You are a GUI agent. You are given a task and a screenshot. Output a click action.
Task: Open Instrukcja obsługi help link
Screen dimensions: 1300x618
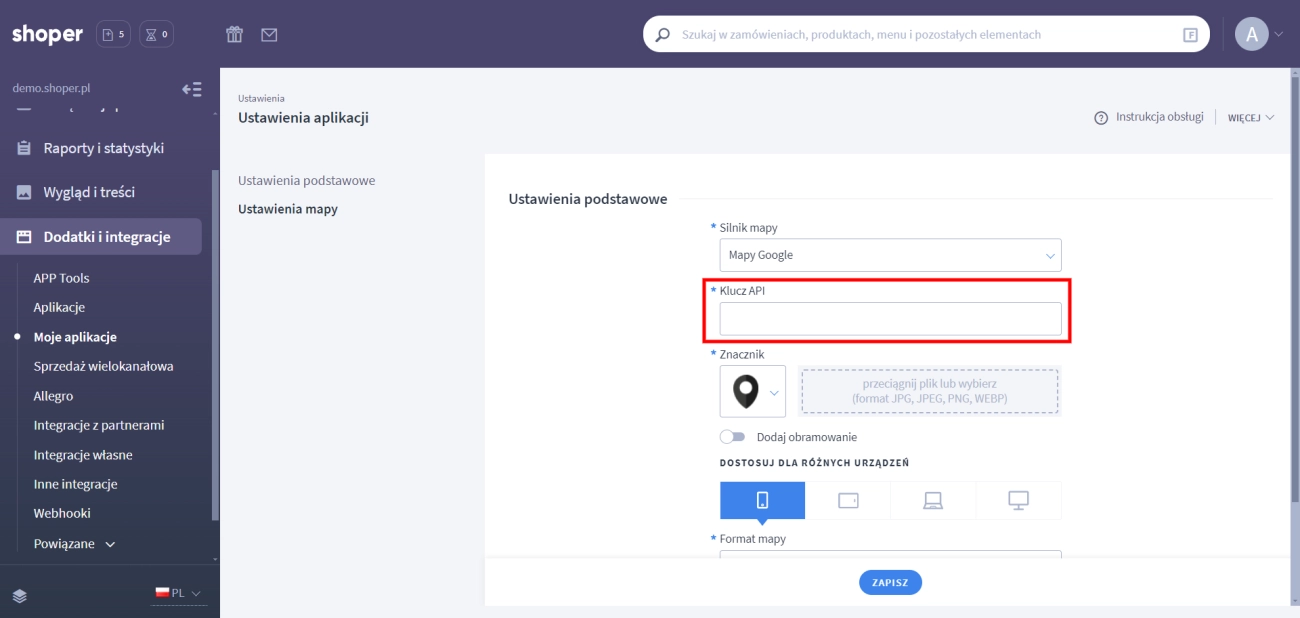1149,117
